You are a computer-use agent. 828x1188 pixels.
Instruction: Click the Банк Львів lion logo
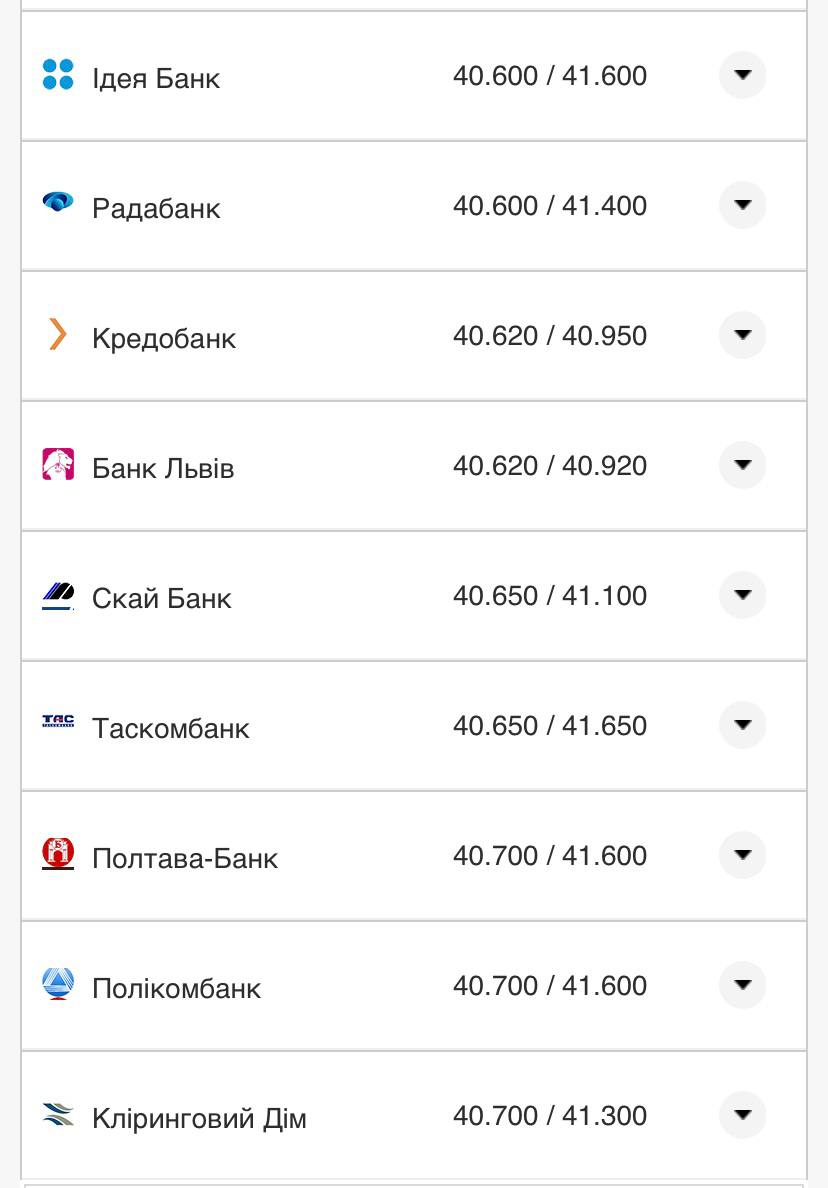(58, 465)
